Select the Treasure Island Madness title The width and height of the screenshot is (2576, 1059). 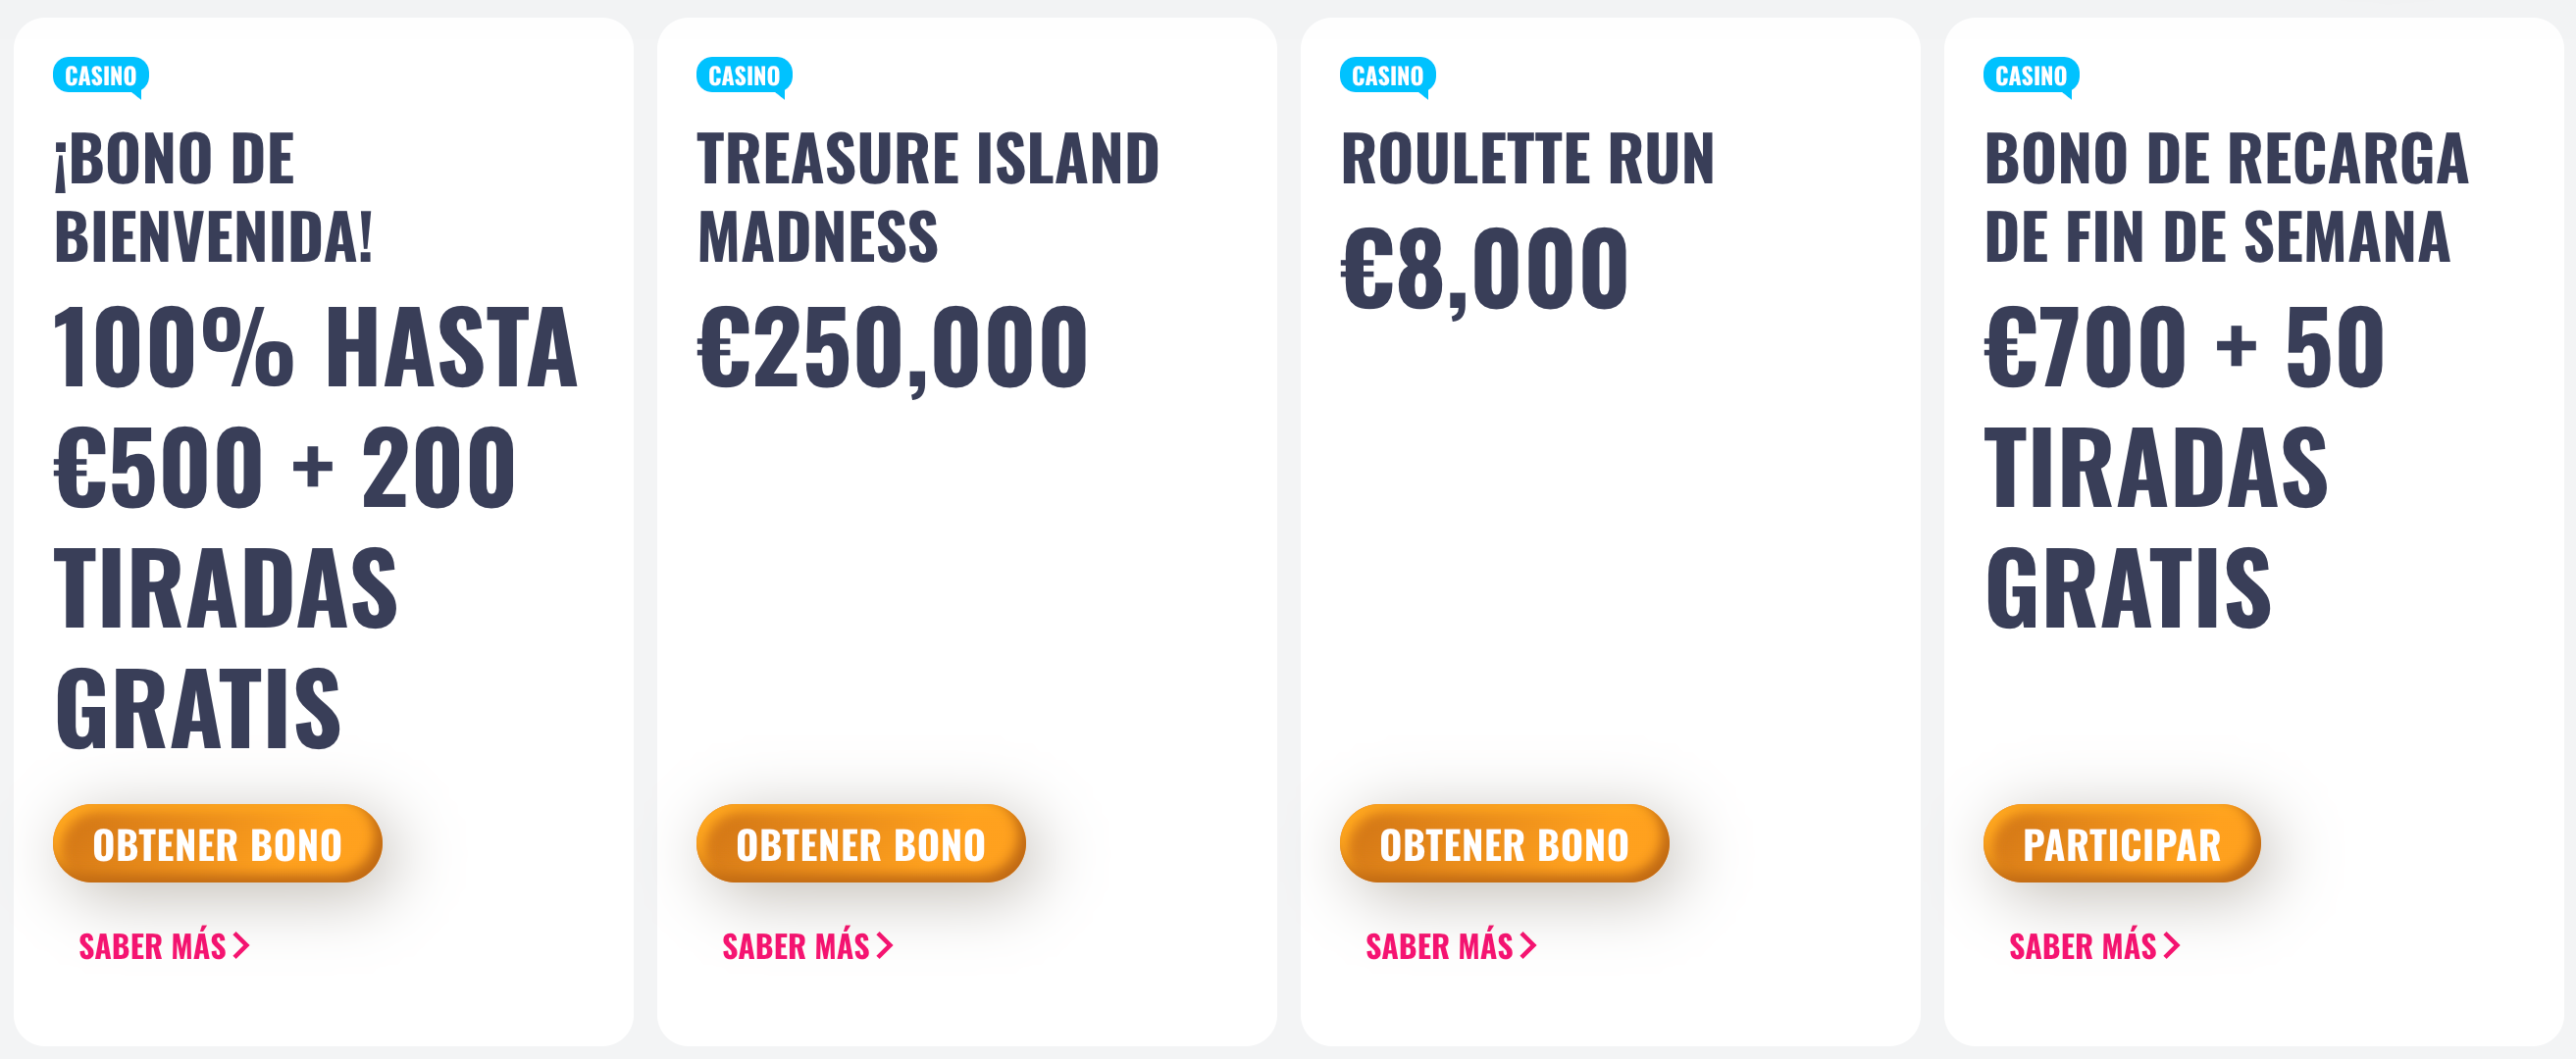927,198
